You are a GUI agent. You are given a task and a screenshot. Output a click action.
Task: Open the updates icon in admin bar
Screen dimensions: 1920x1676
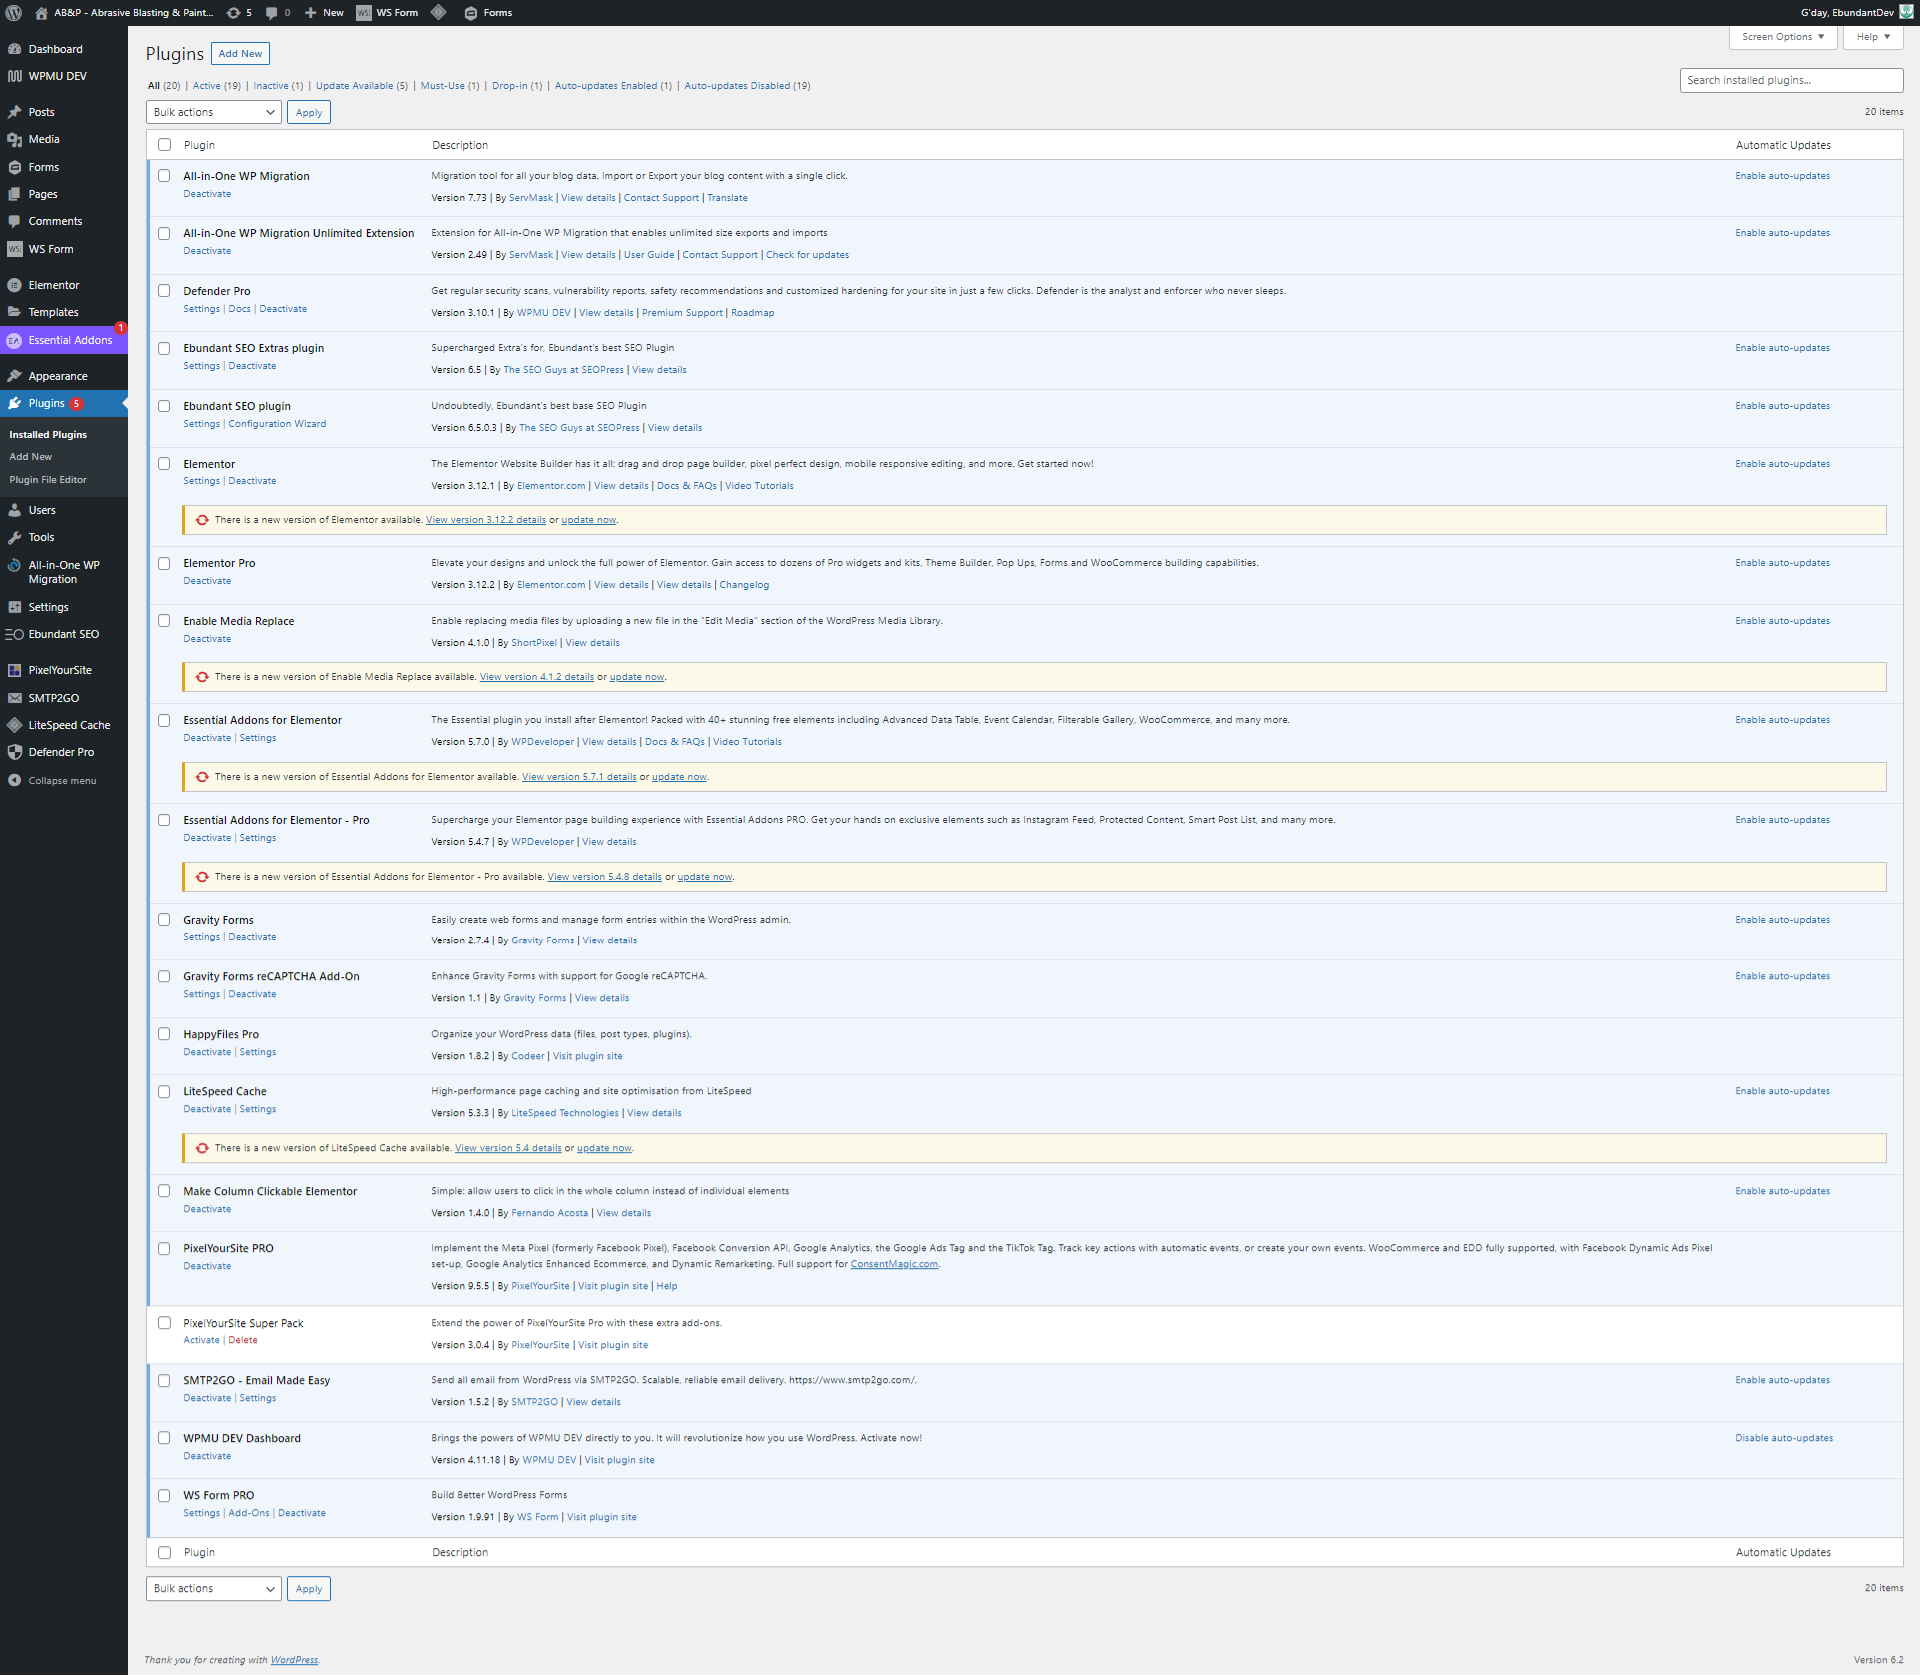pyautogui.click(x=233, y=13)
